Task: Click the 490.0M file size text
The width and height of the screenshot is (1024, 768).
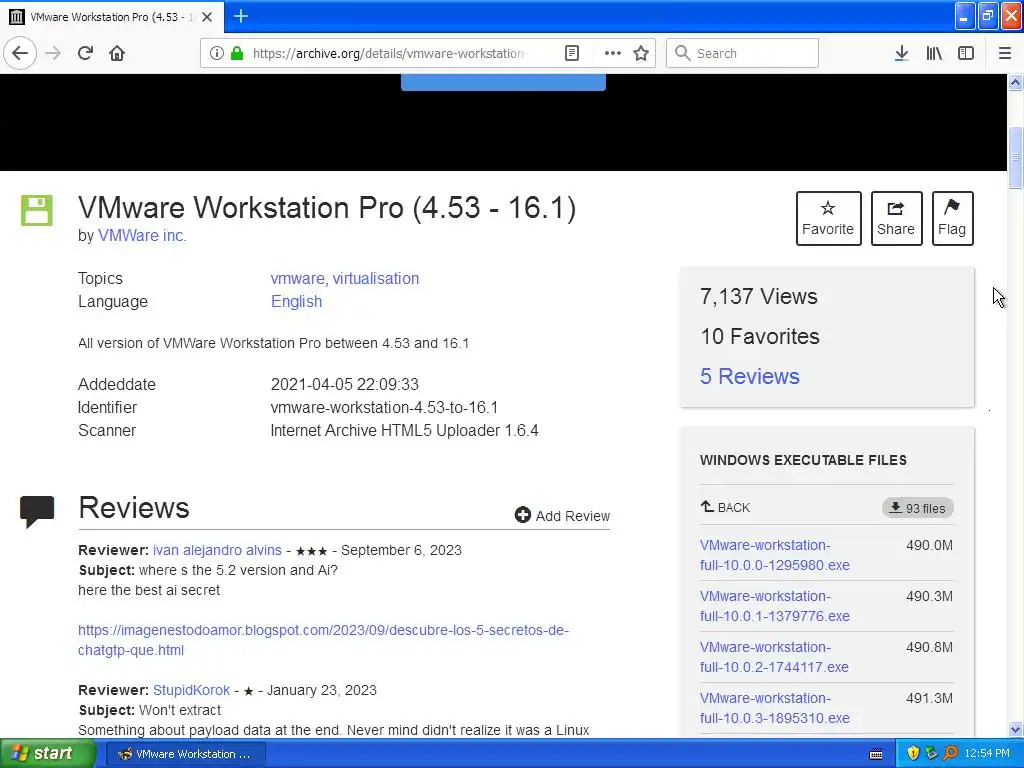Action: tap(929, 545)
